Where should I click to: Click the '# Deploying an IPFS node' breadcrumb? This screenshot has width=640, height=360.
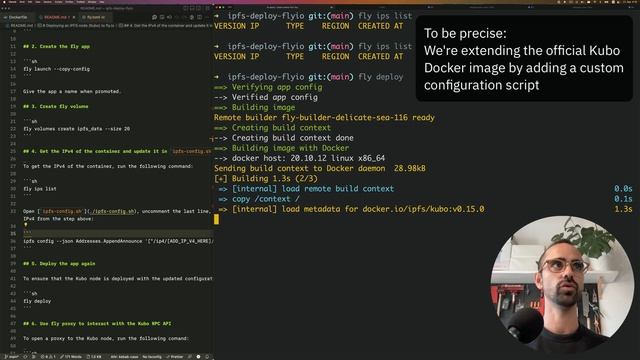pos(76,25)
